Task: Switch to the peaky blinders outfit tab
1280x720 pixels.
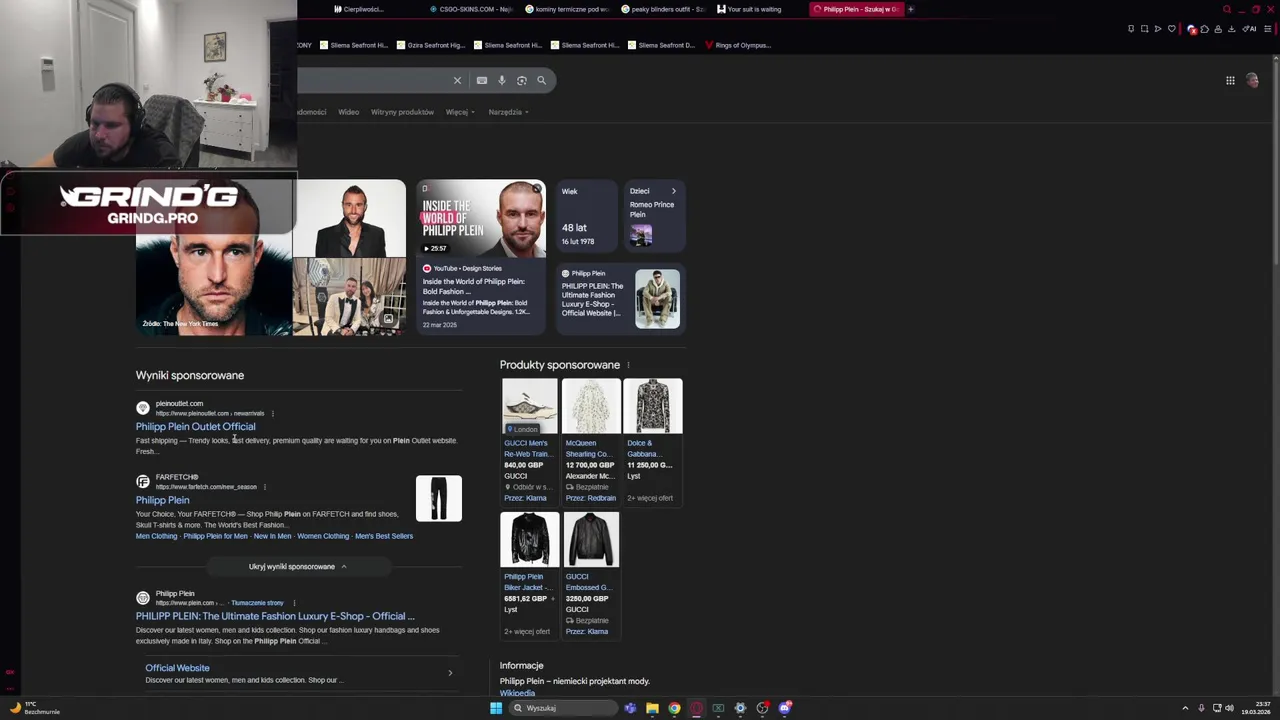Action: tap(663, 9)
